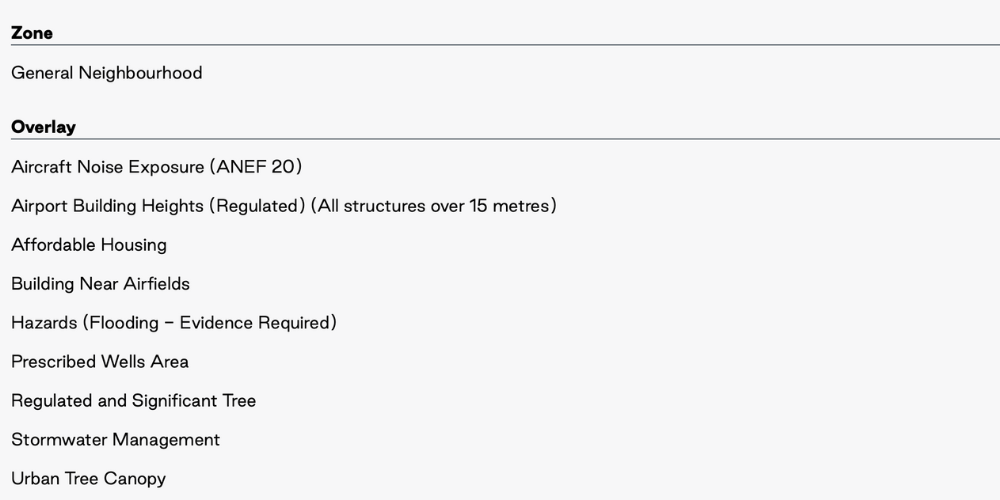Open Regulated and Significant Tree overlay

coord(134,401)
